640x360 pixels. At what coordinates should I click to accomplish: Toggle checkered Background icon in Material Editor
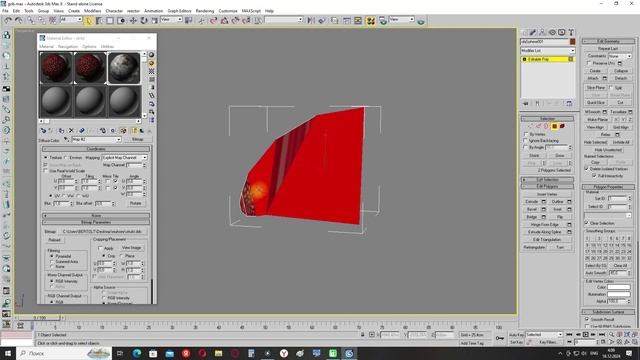pos(151,71)
